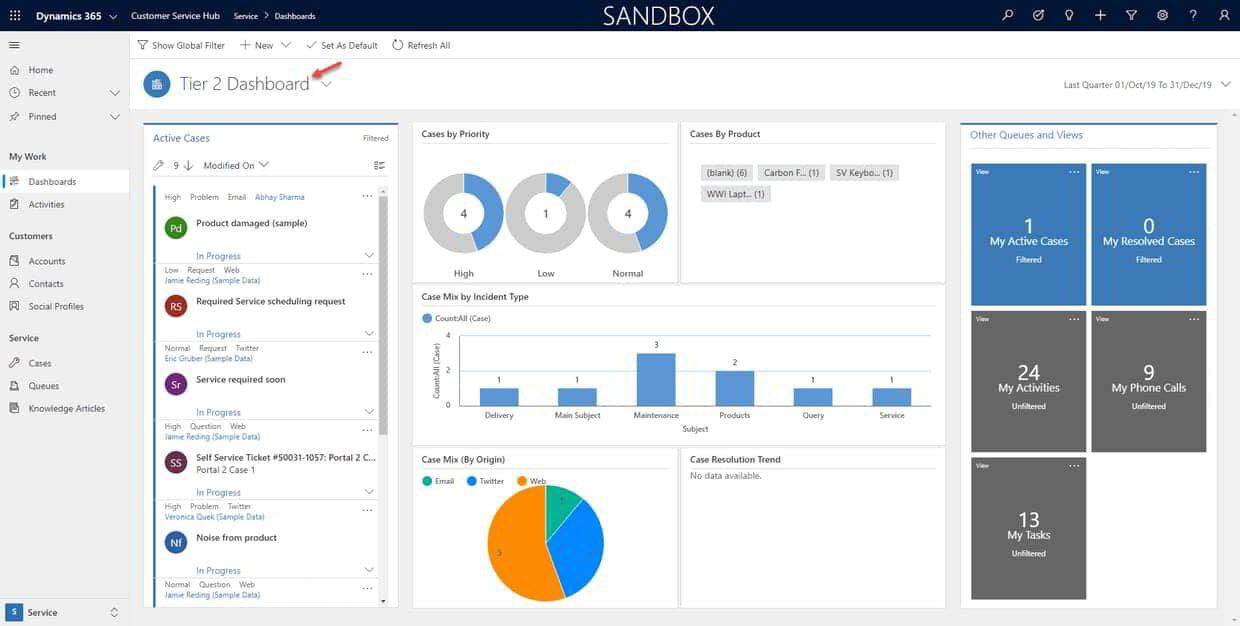Click the Email legend color swatch

click(427, 481)
